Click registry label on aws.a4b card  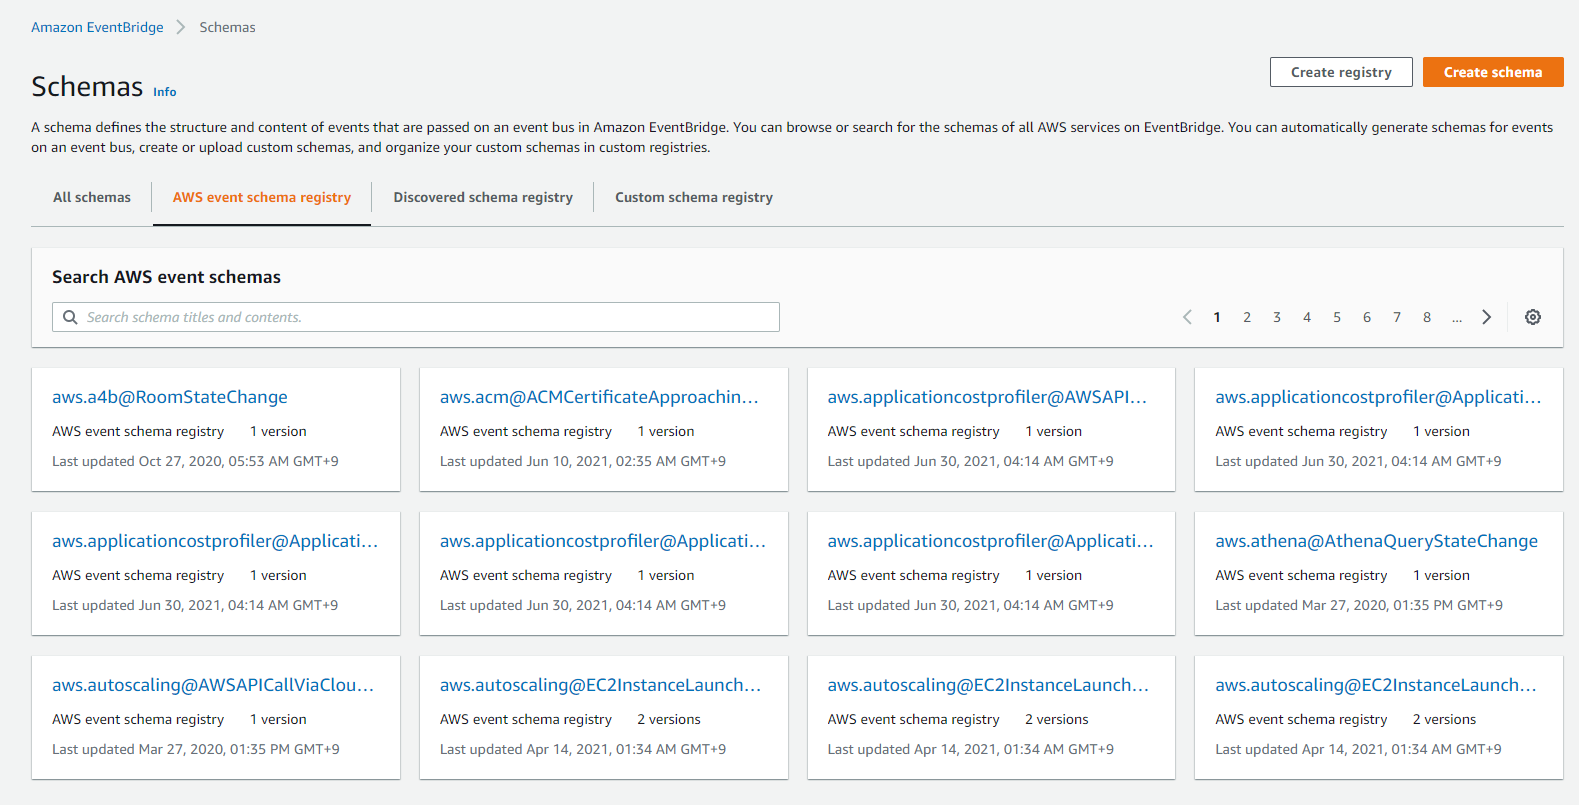(x=138, y=431)
